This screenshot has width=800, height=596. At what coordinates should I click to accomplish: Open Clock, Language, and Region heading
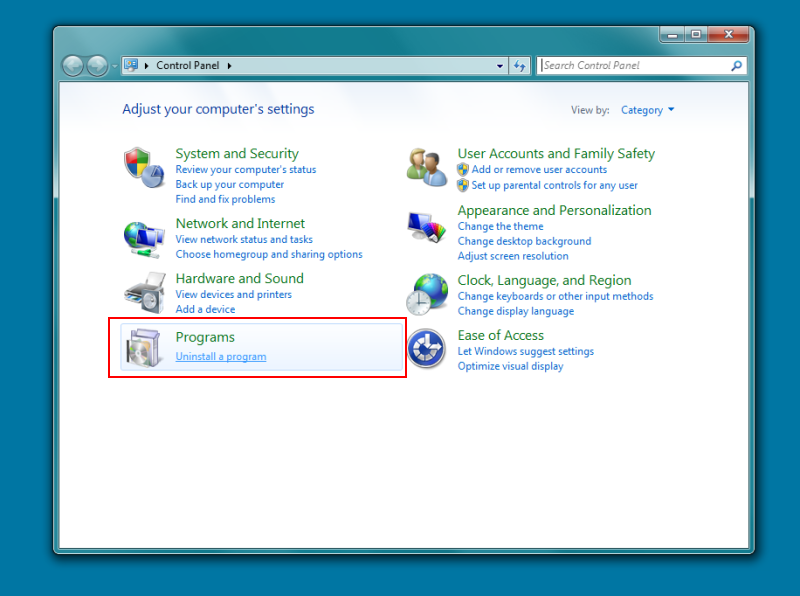click(x=544, y=281)
